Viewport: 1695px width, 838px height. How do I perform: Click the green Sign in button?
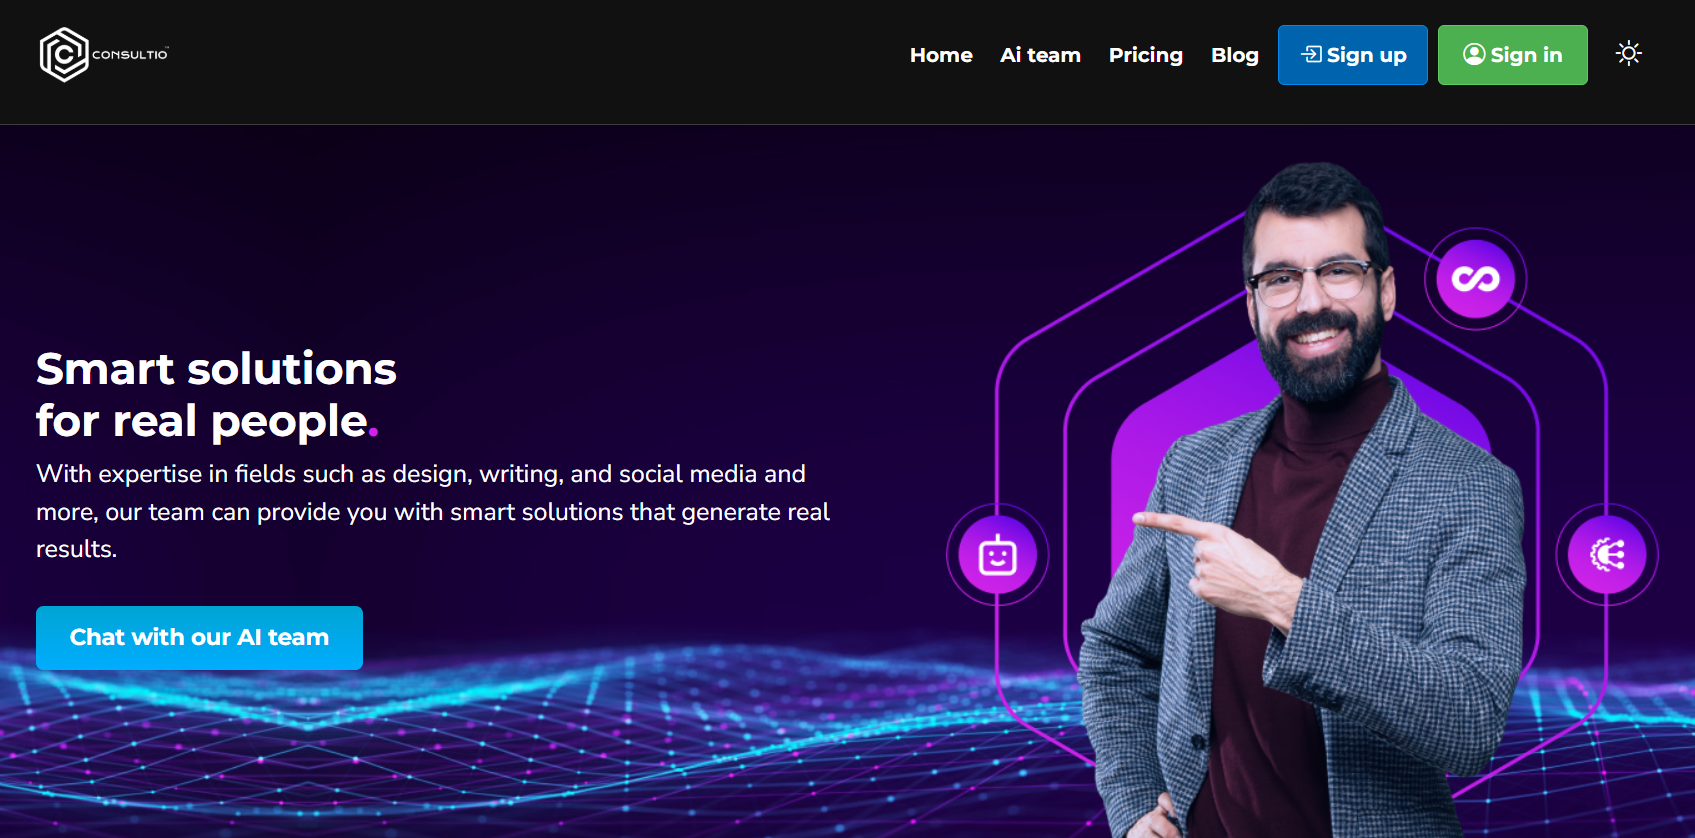tap(1512, 55)
